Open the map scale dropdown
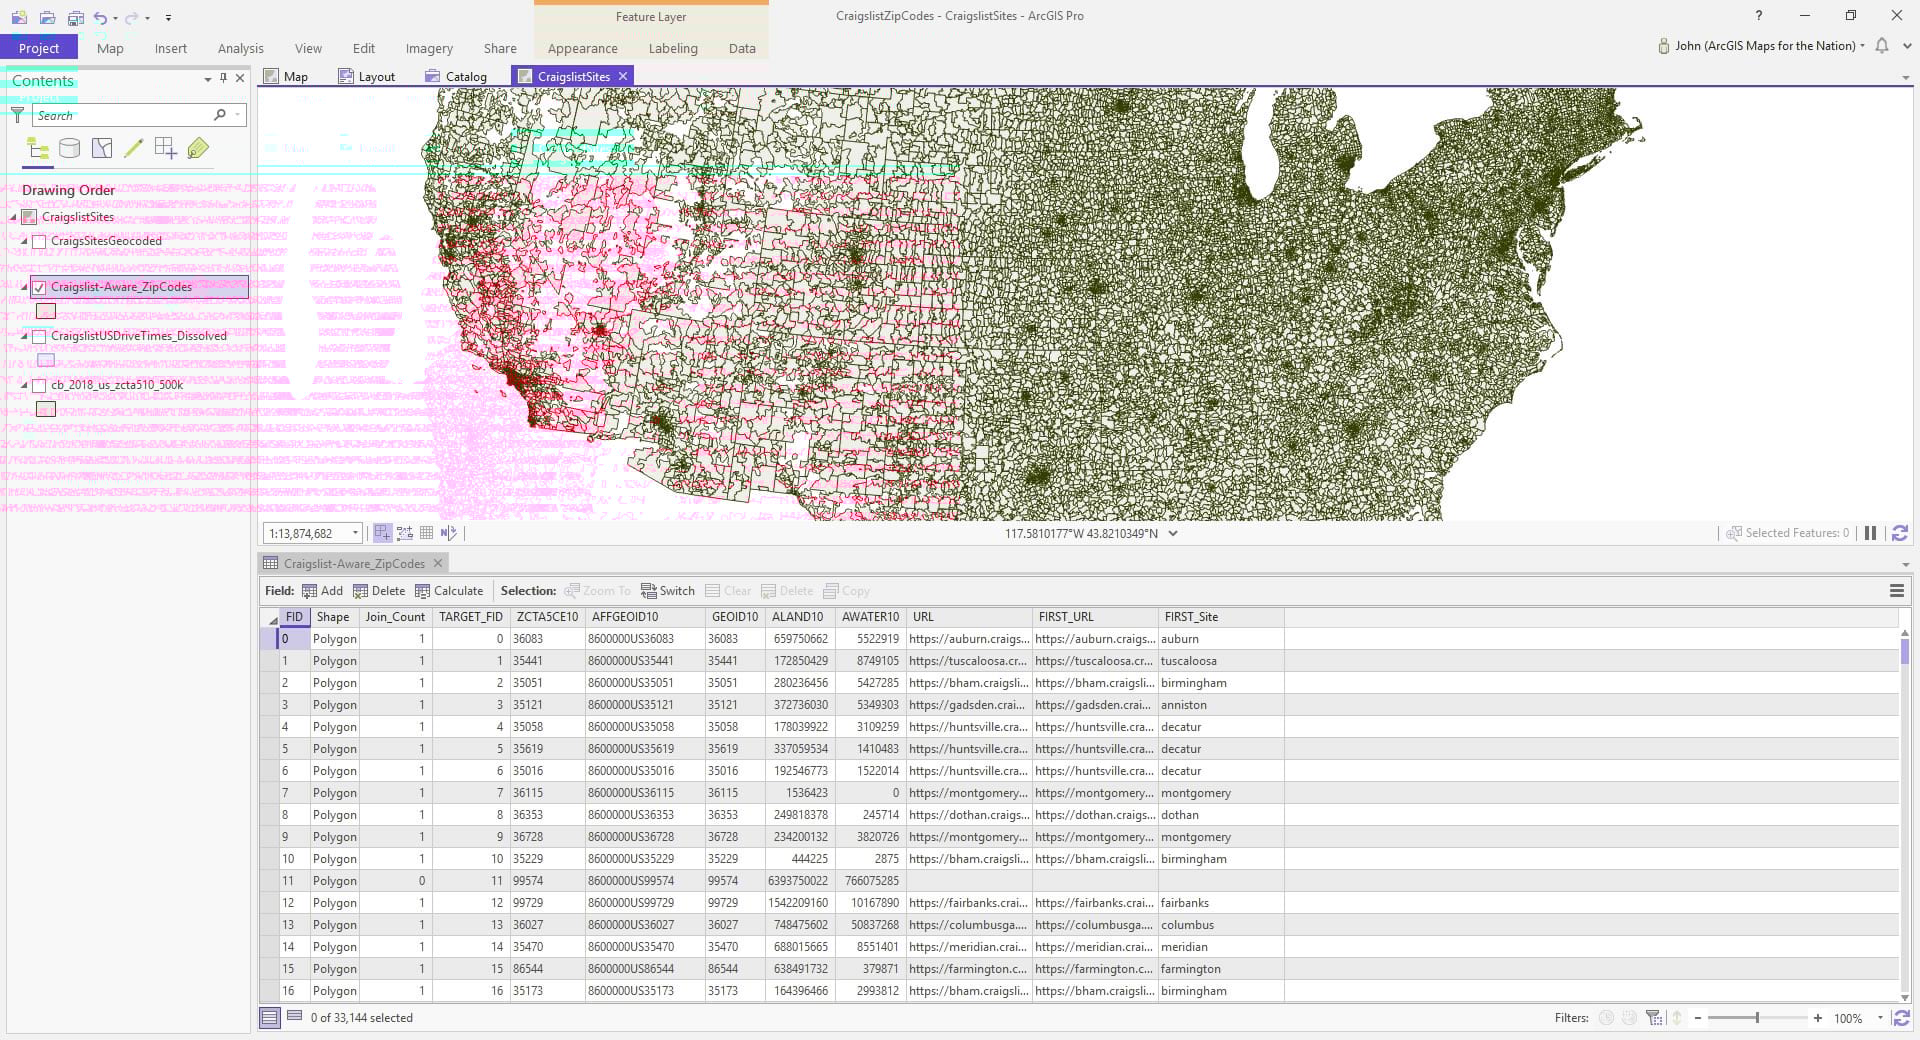This screenshot has width=1920, height=1040. coord(355,533)
